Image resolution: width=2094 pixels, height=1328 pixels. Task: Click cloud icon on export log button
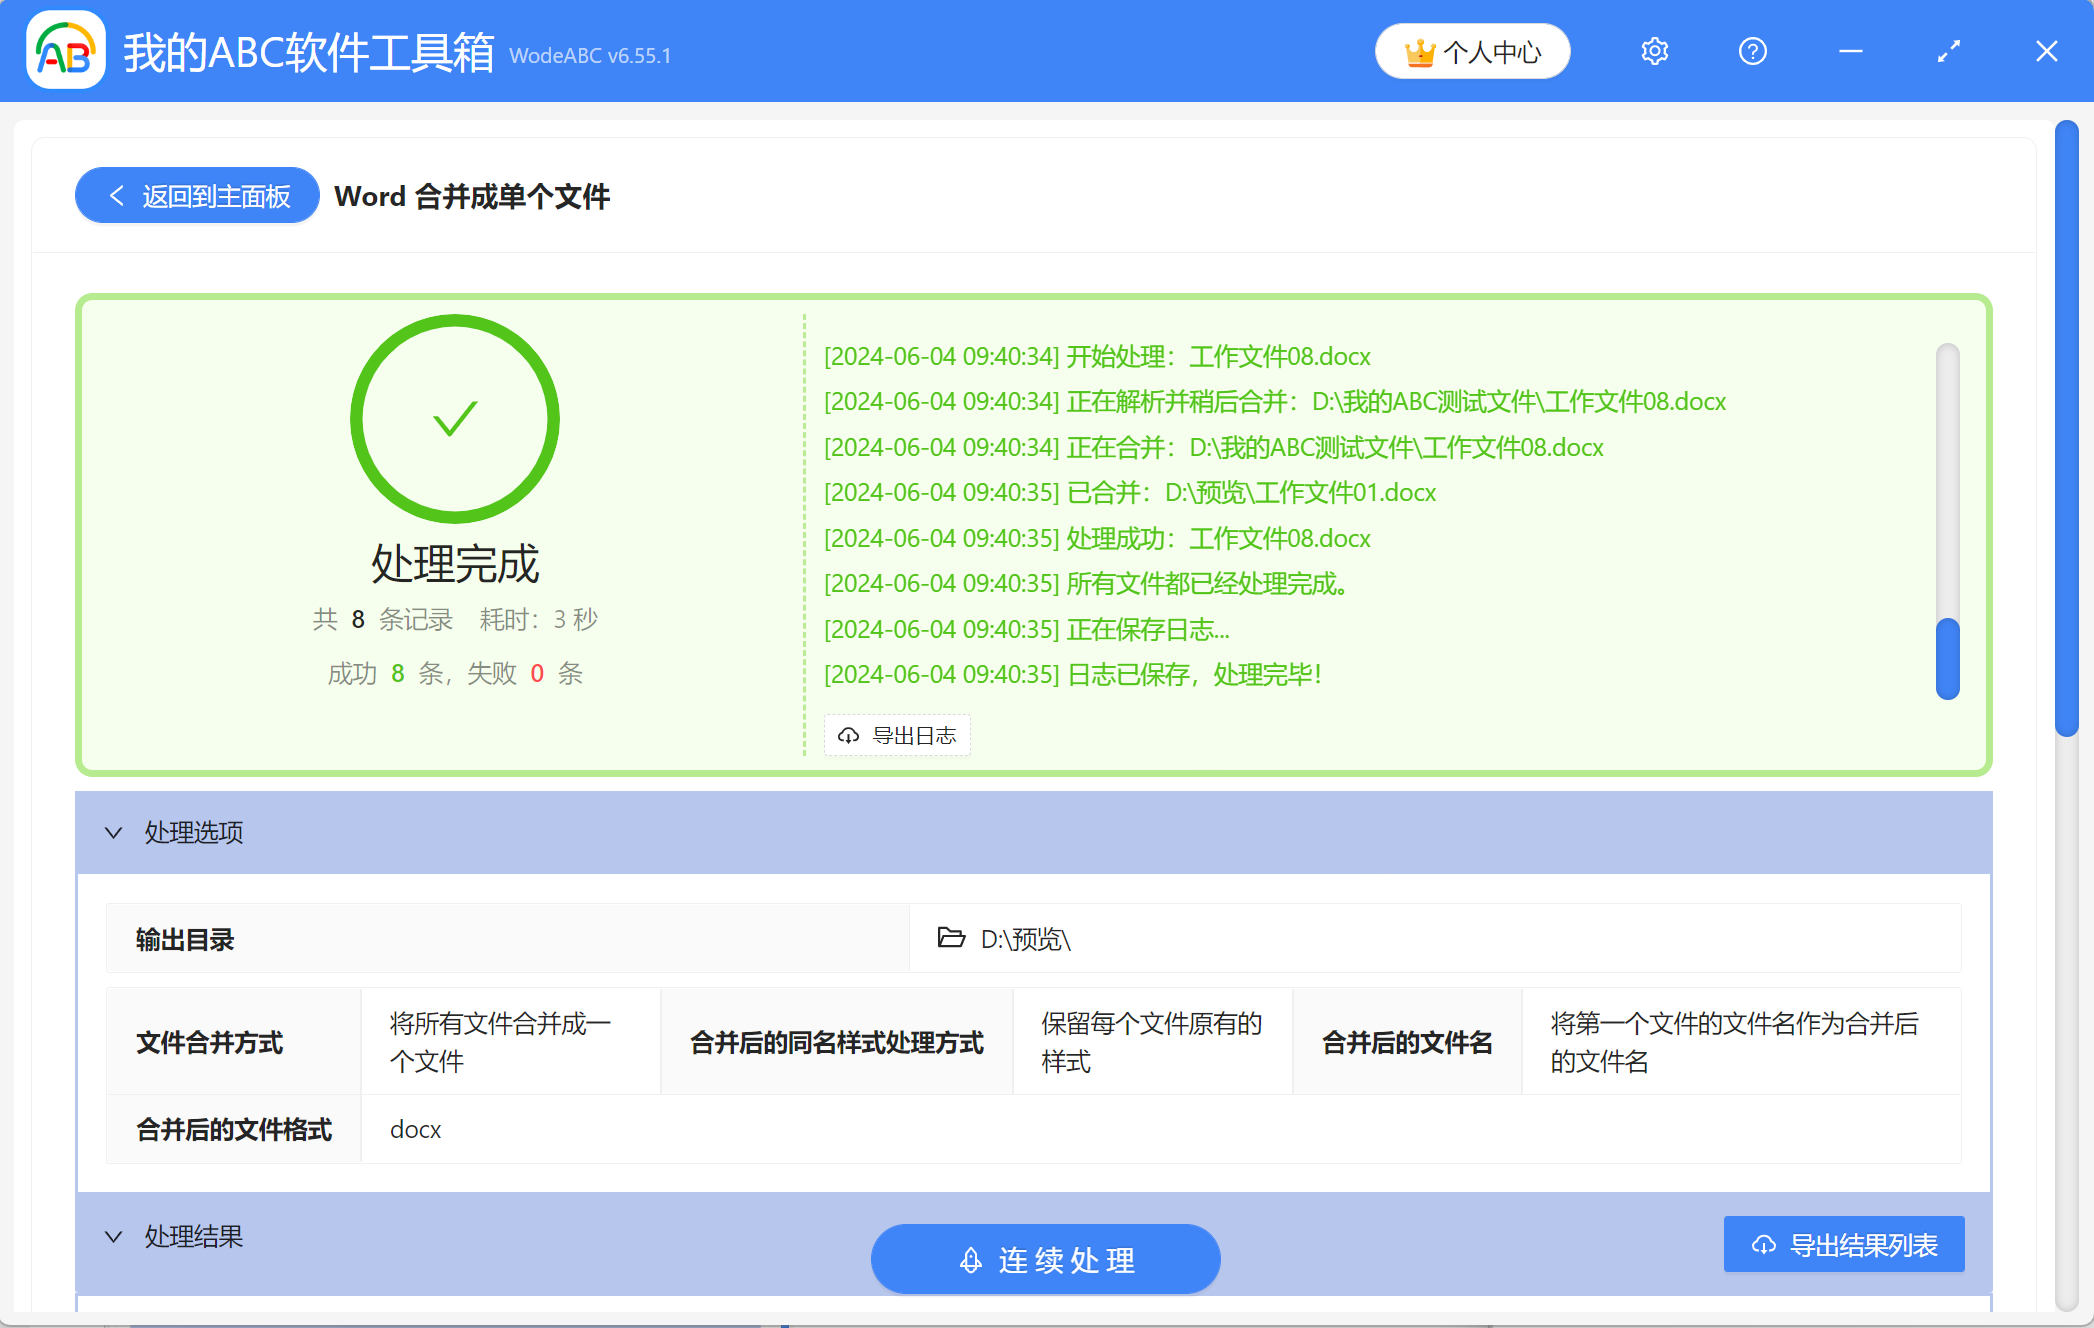point(849,736)
